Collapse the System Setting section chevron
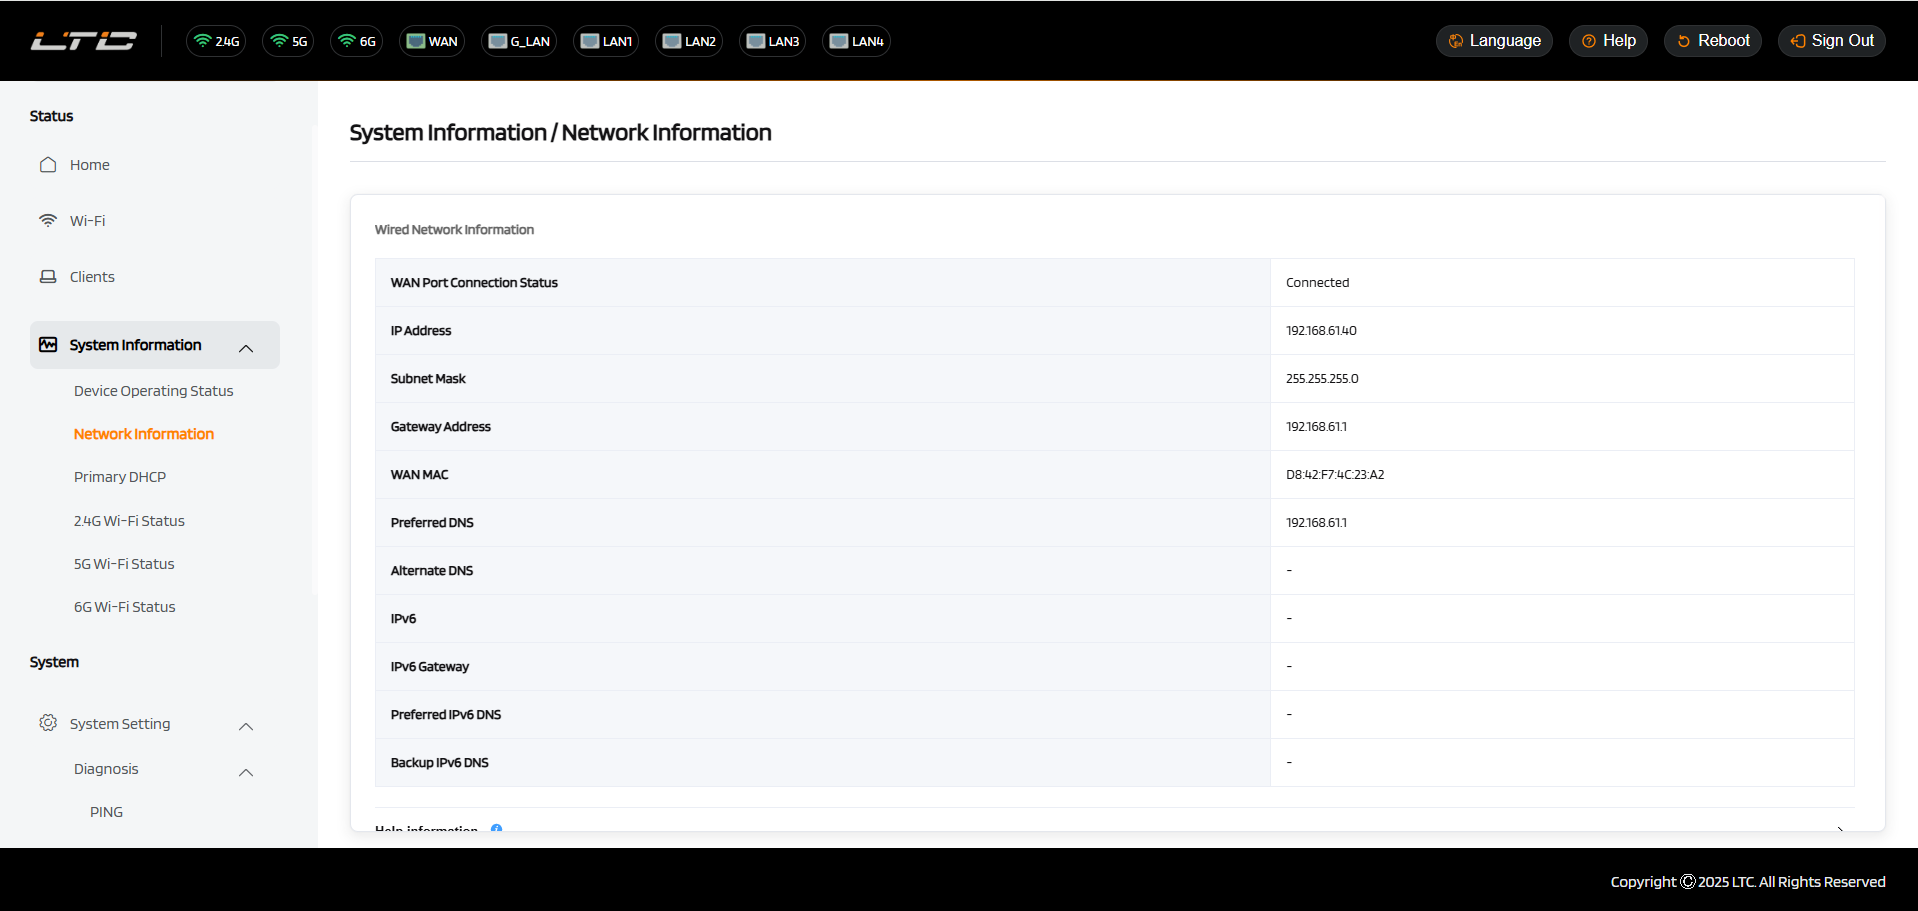 [246, 725]
